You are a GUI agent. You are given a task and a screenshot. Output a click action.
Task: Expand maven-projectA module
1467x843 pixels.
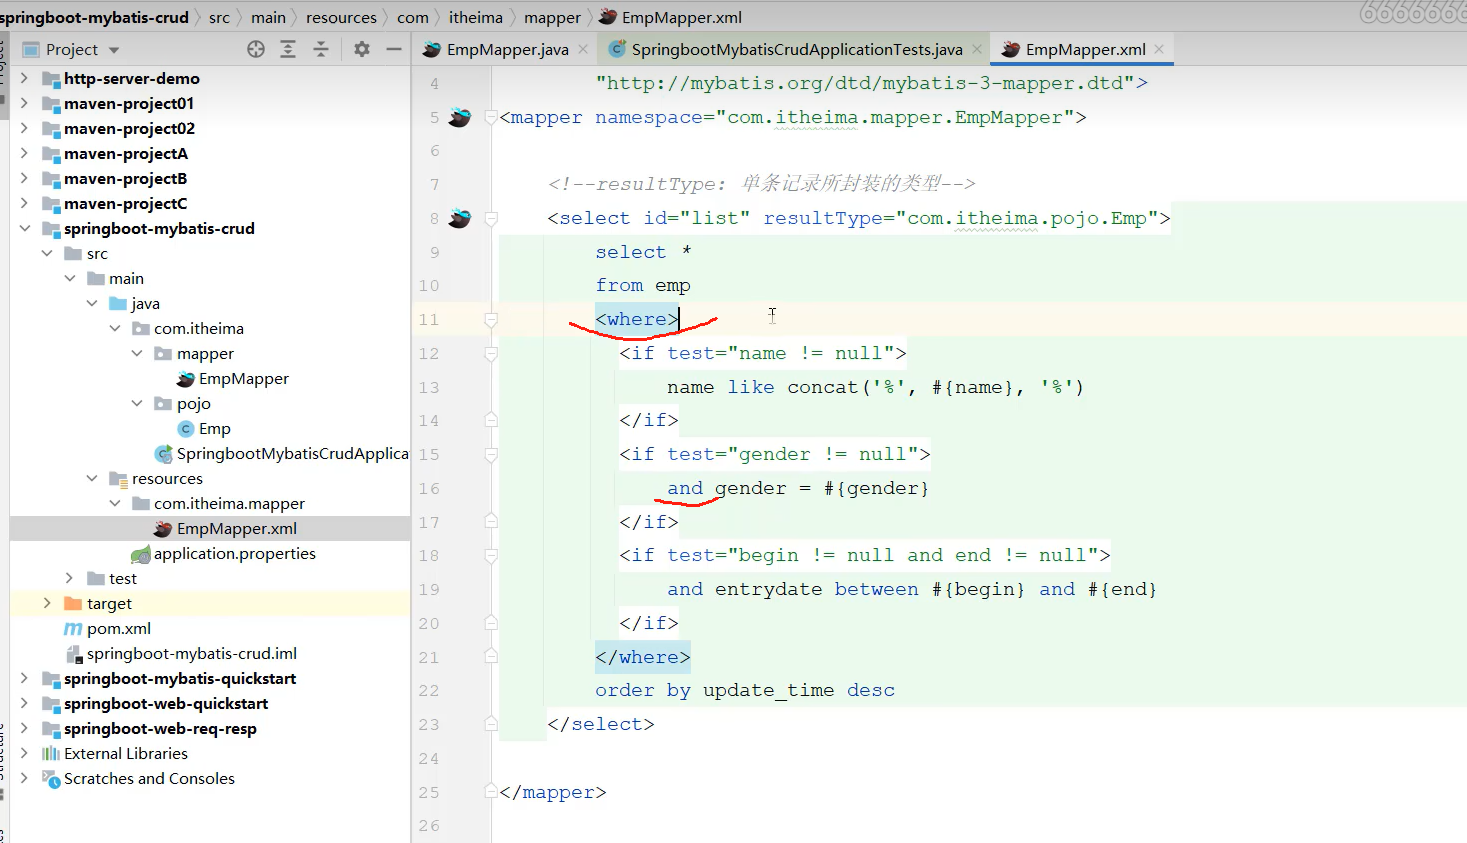24,153
